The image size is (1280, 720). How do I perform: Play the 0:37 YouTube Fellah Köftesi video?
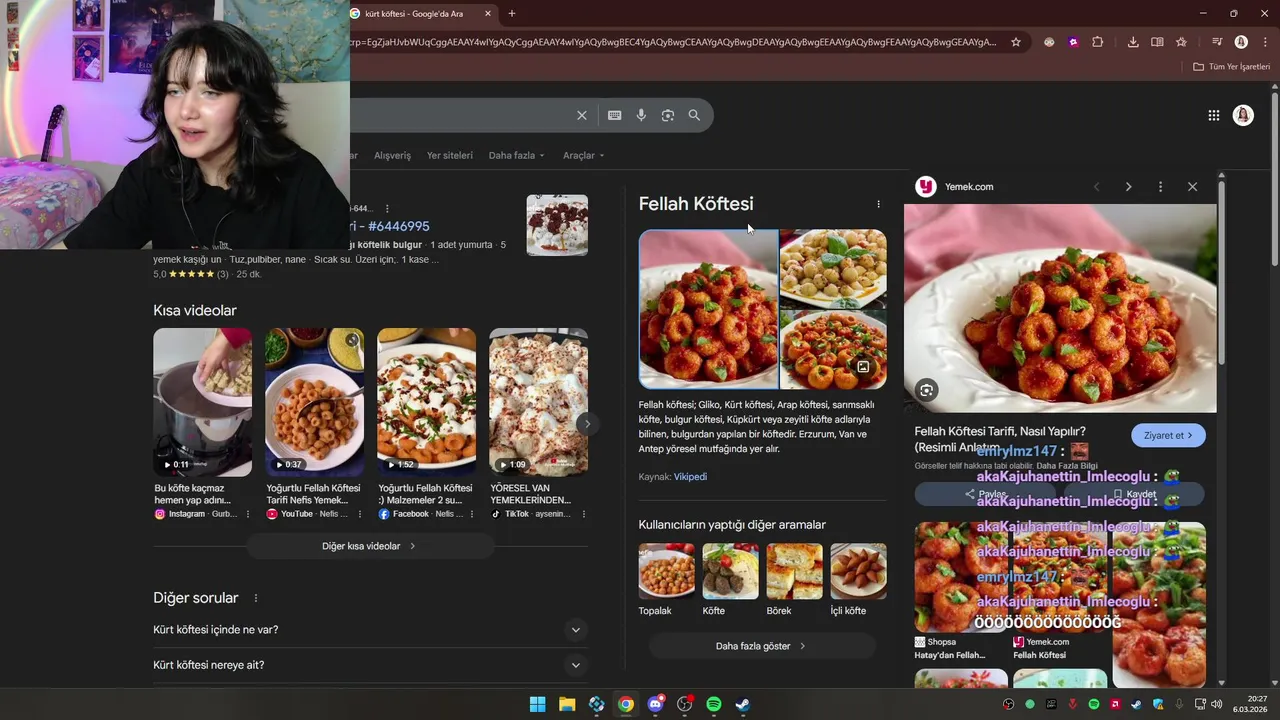coord(314,402)
